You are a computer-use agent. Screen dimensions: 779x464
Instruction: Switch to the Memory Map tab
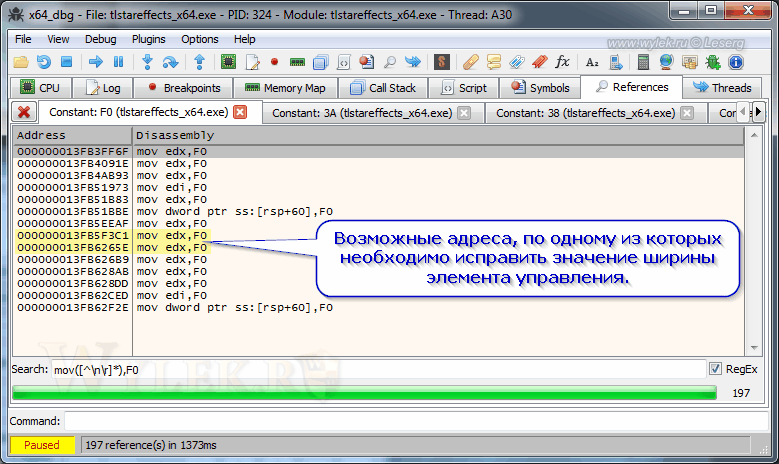click(285, 88)
